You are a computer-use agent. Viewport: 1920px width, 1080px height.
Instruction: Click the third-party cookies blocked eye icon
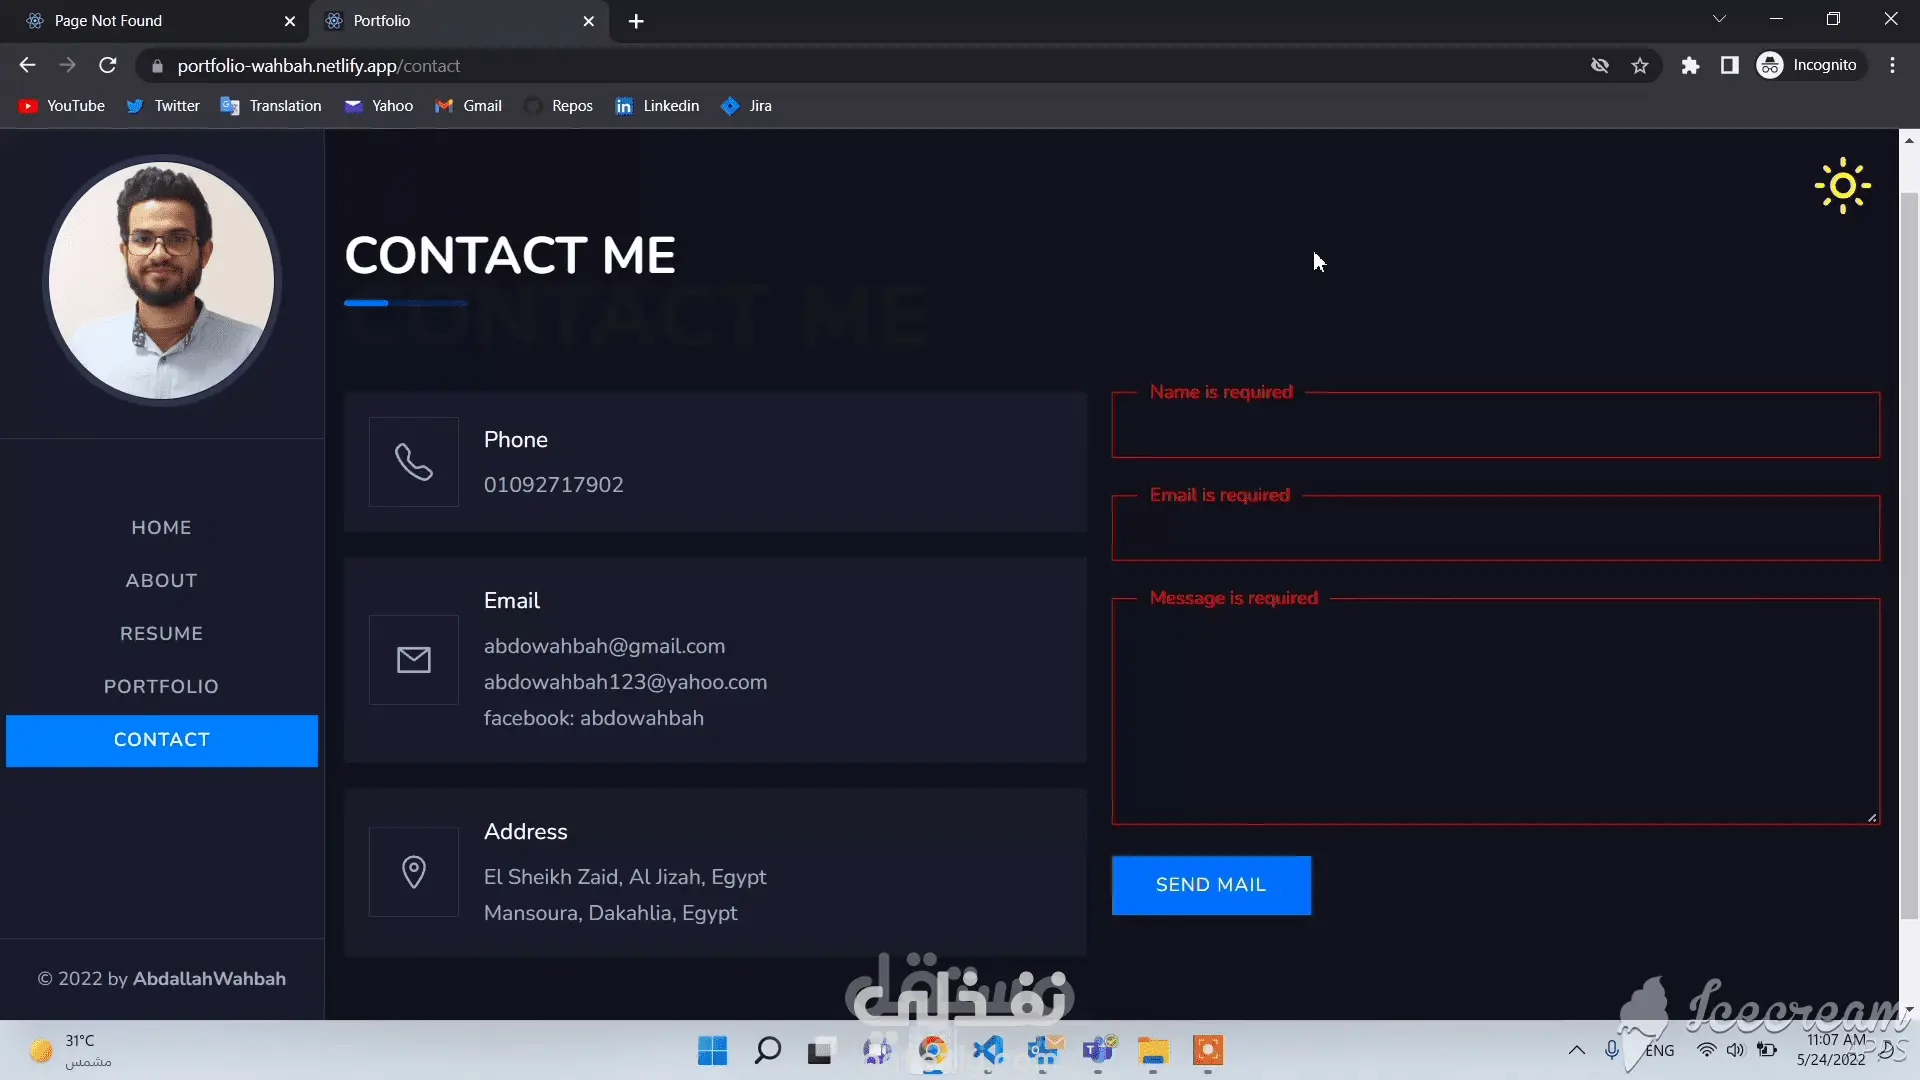pyautogui.click(x=1600, y=66)
